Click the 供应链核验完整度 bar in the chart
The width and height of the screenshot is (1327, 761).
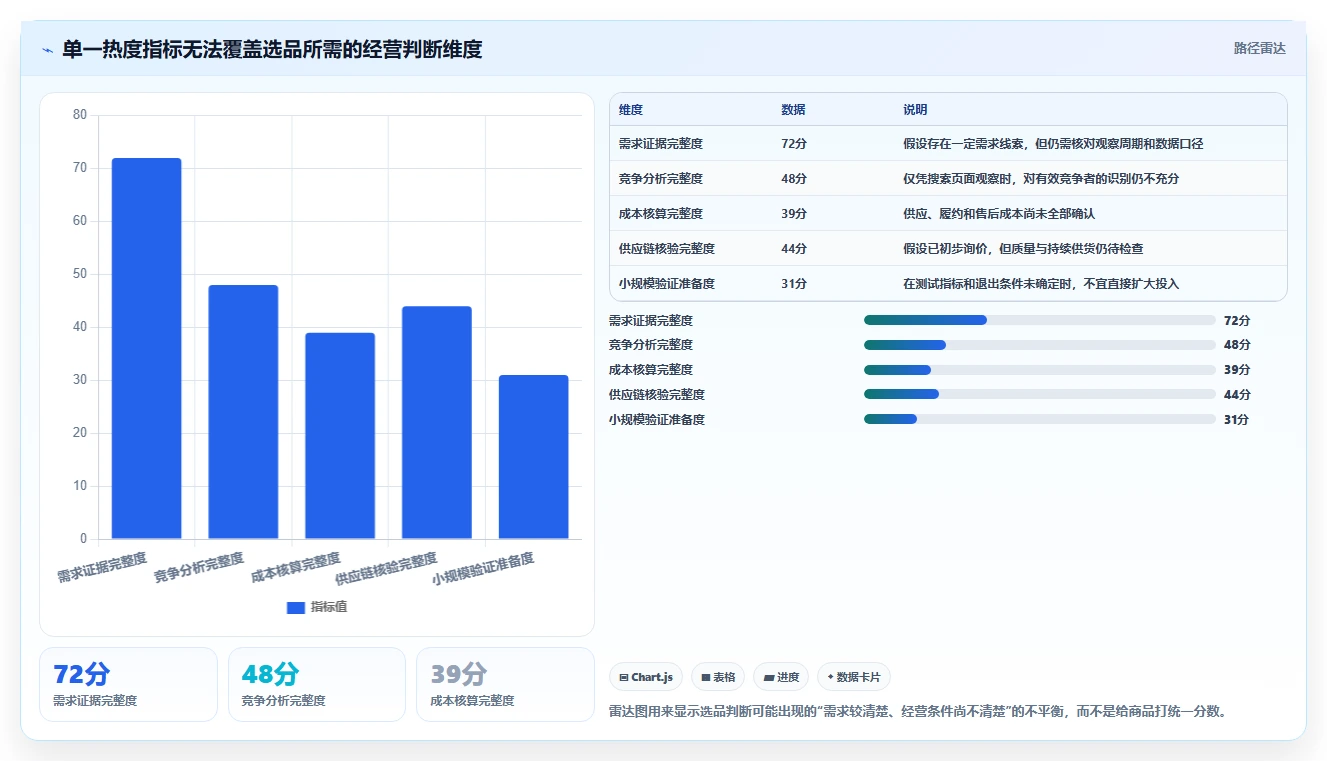[x=437, y=422]
